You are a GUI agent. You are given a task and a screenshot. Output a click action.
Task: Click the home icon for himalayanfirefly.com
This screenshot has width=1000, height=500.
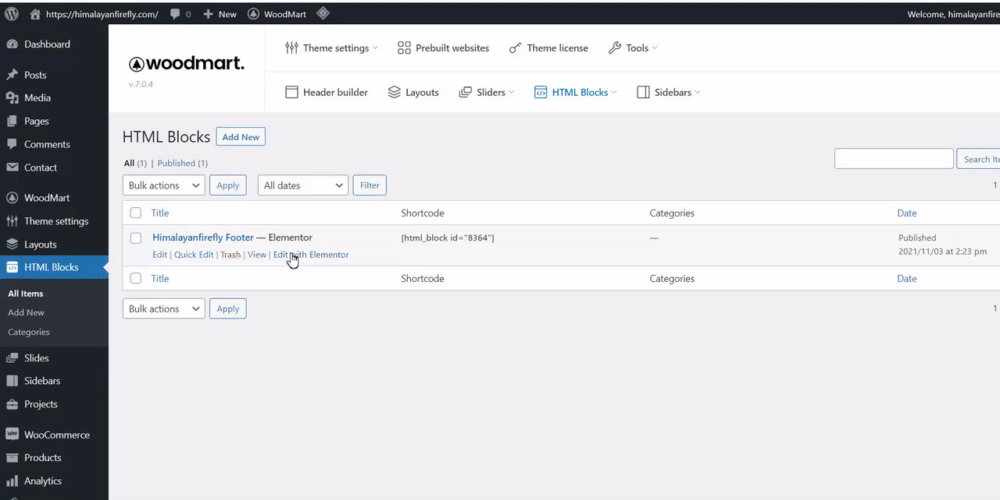tap(35, 14)
